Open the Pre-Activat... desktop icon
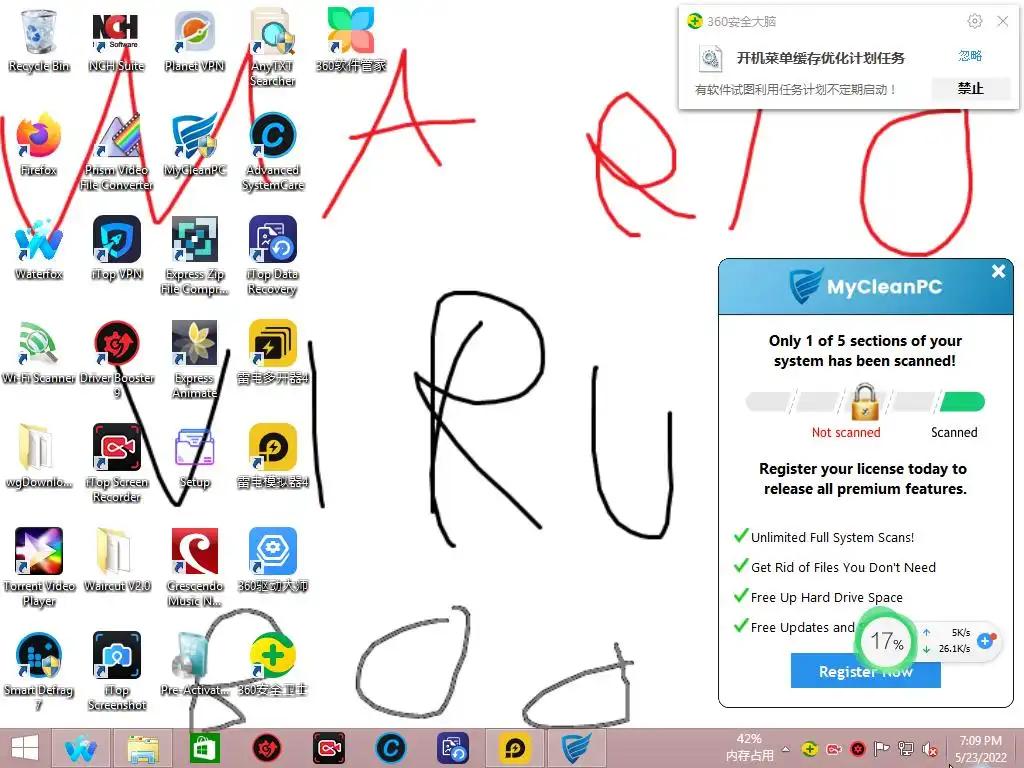This screenshot has width=1024, height=768. (195, 664)
